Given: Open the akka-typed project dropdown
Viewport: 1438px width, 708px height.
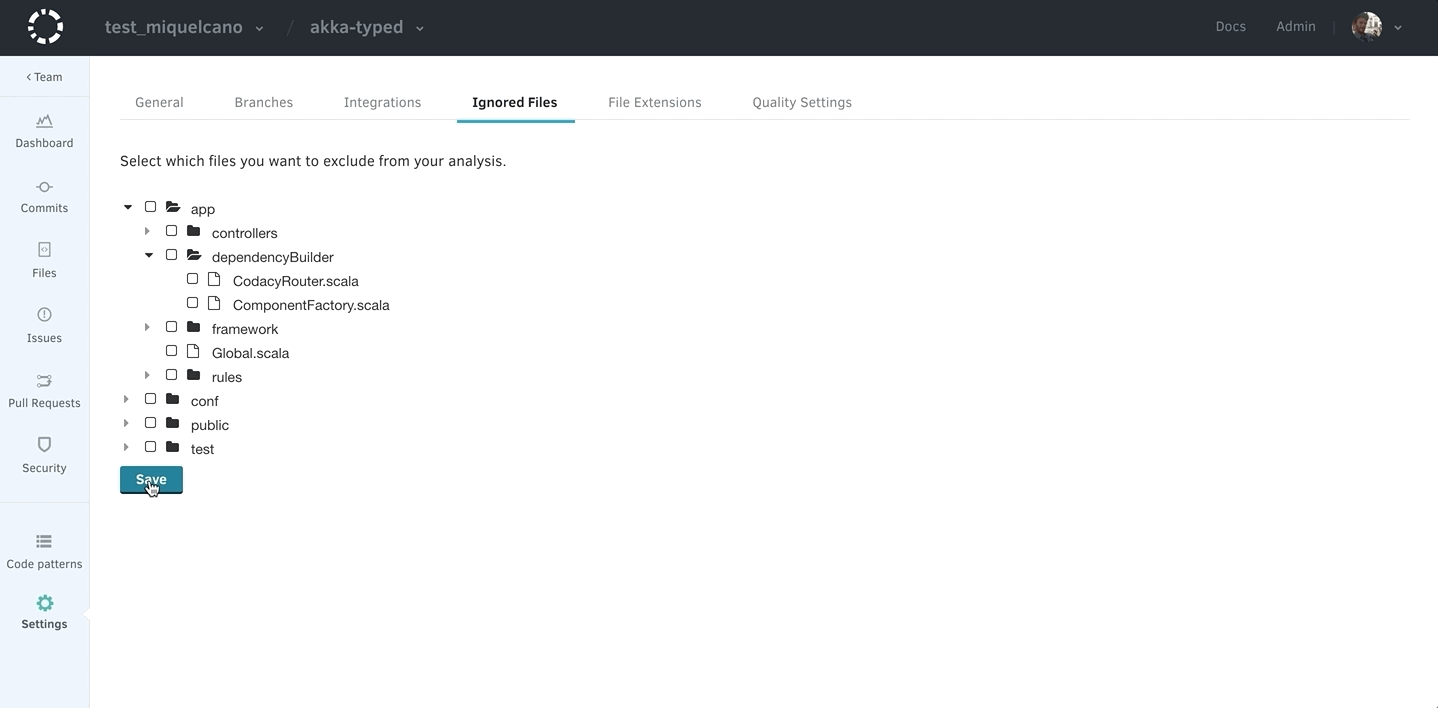Looking at the screenshot, I should click(366, 28).
